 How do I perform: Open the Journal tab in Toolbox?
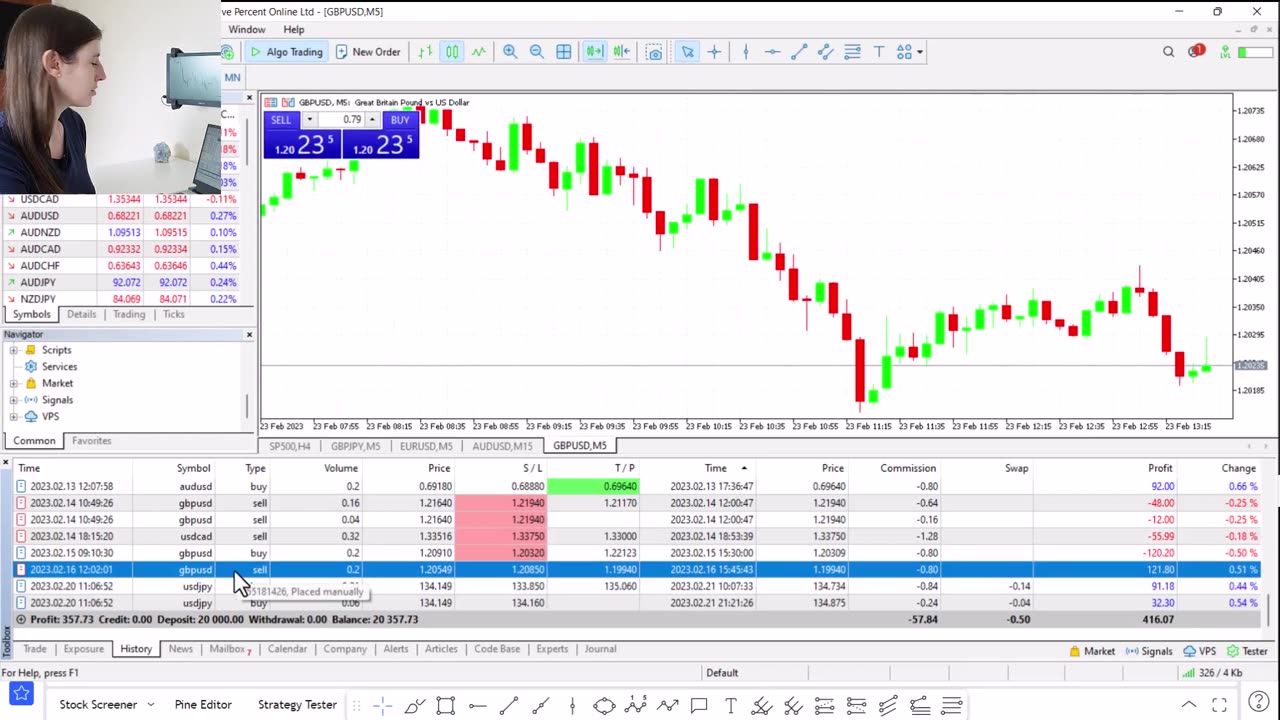click(x=600, y=649)
